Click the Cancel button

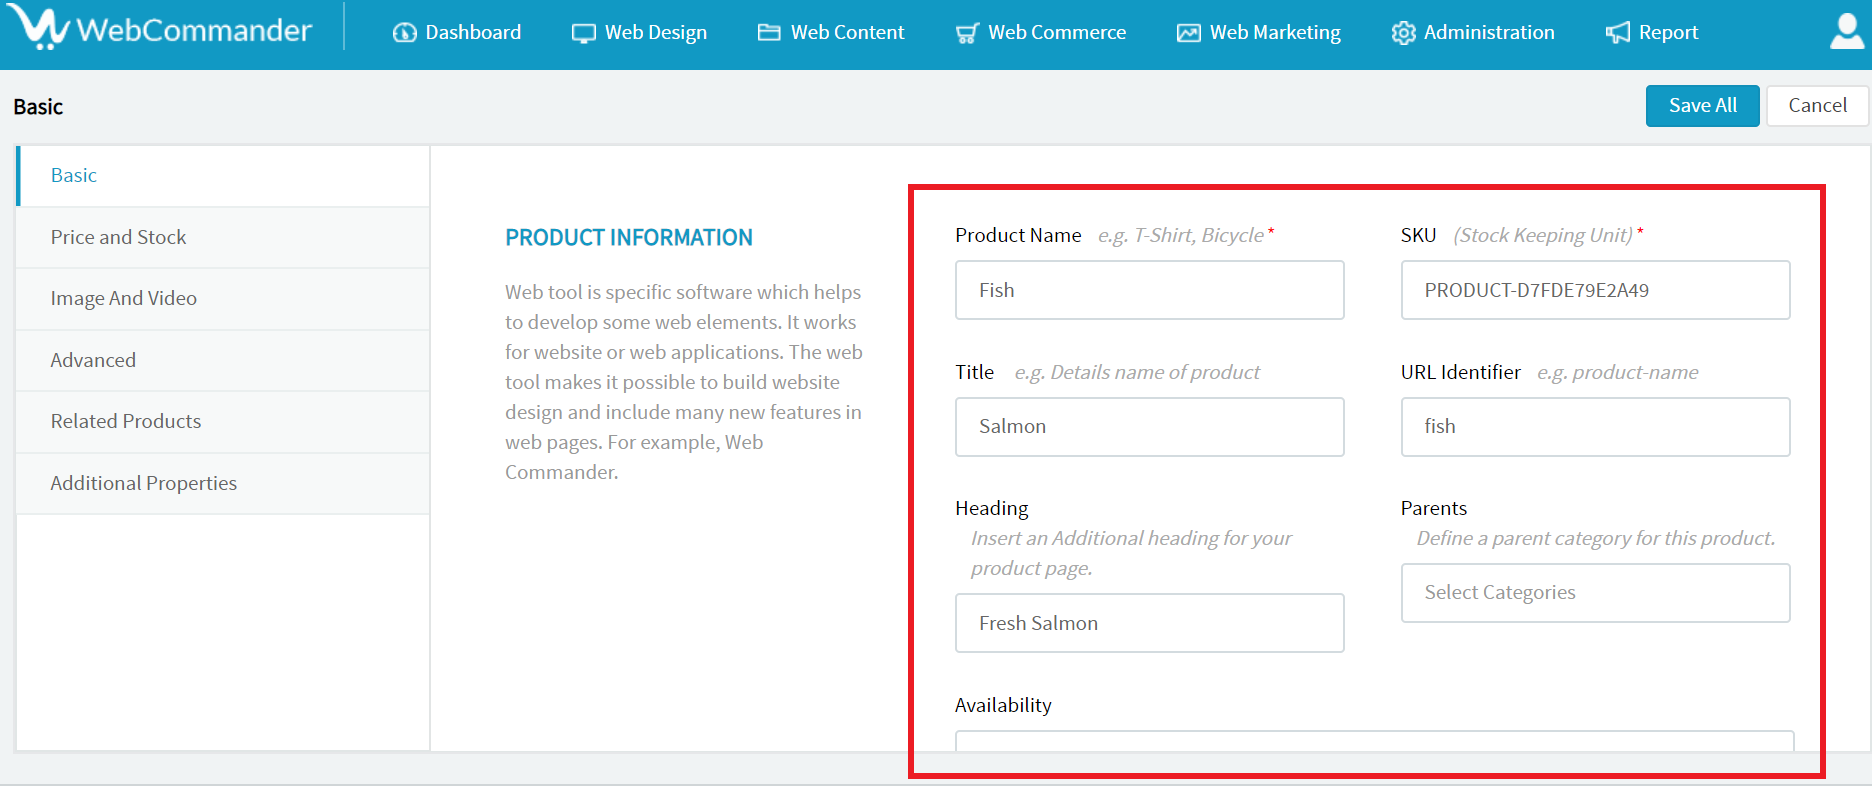(x=1817, y=106)
